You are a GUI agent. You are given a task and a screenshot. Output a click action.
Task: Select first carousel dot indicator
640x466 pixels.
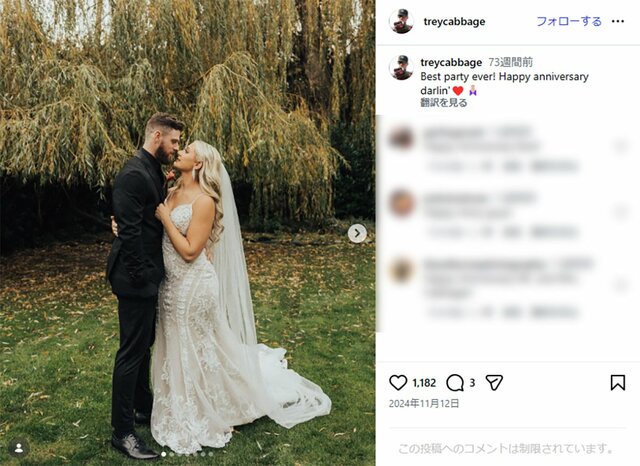click(x=164, y=454)
